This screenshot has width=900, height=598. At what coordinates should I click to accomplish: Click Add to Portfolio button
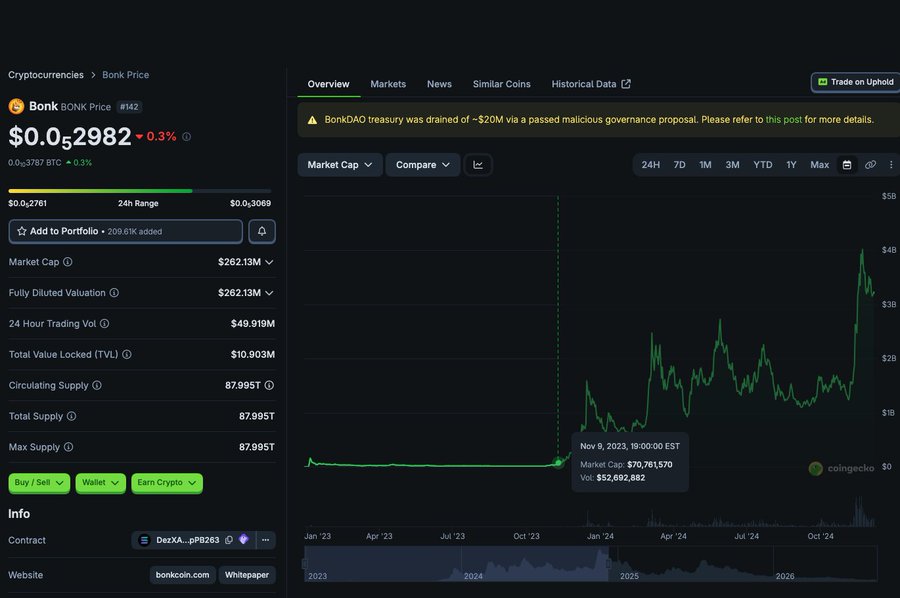pyautogui.click(x=126, y=231)
